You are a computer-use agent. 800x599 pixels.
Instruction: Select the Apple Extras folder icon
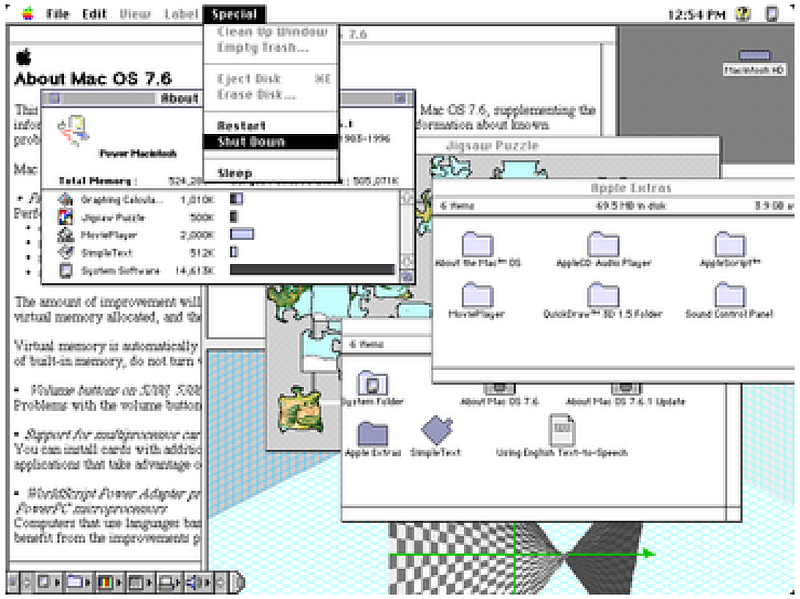(x=373, y=434)
